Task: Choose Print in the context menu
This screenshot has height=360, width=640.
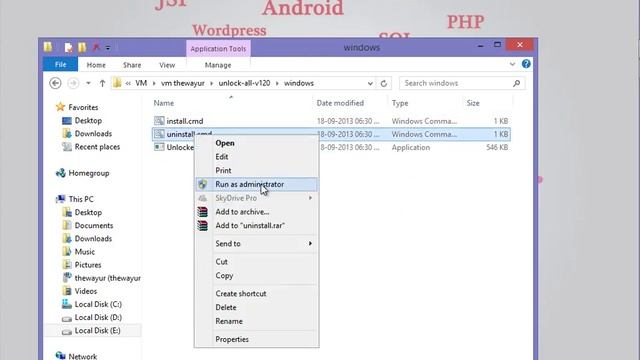Action: pos(256,171)
